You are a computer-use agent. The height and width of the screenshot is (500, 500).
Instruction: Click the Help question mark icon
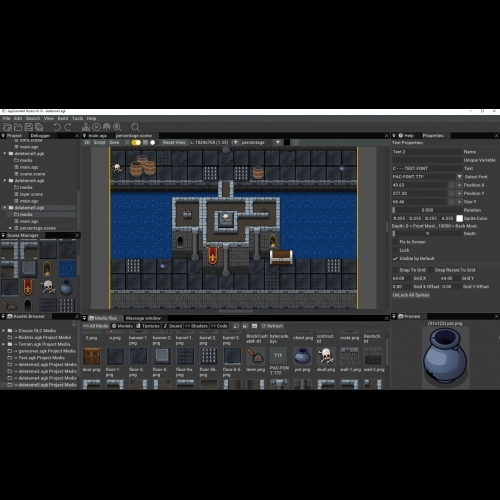coord(401,136)
